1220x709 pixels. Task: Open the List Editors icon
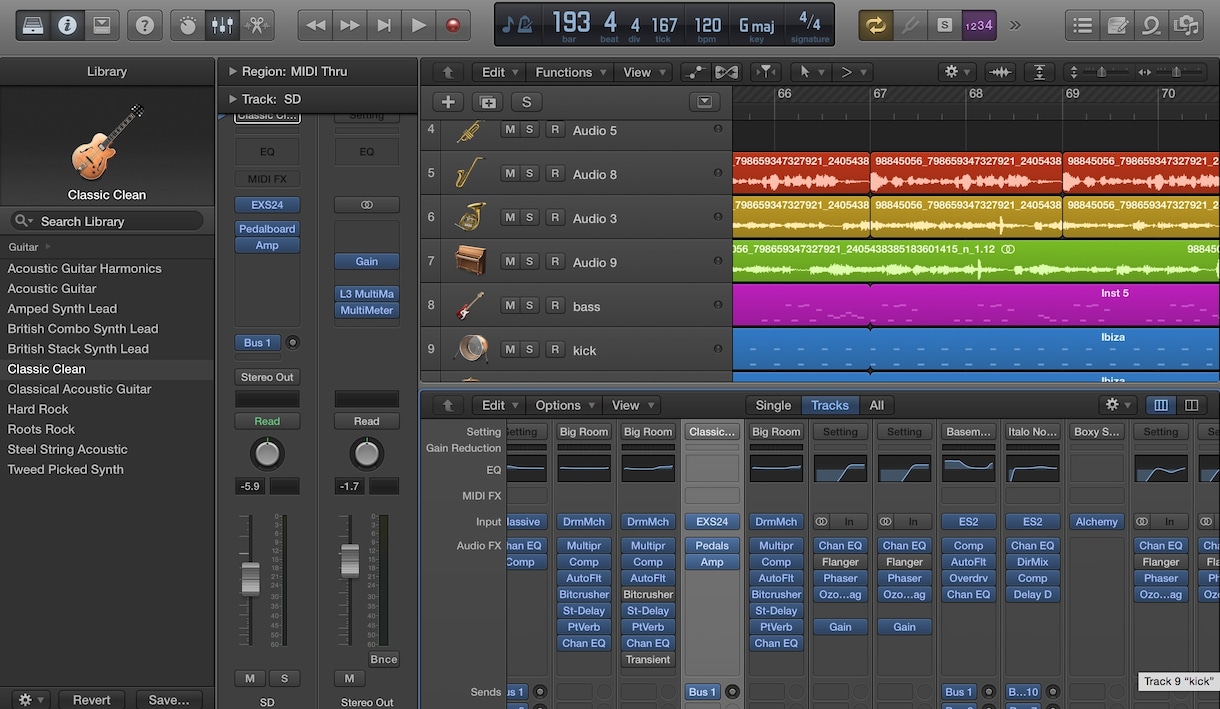coord(1083,25)
